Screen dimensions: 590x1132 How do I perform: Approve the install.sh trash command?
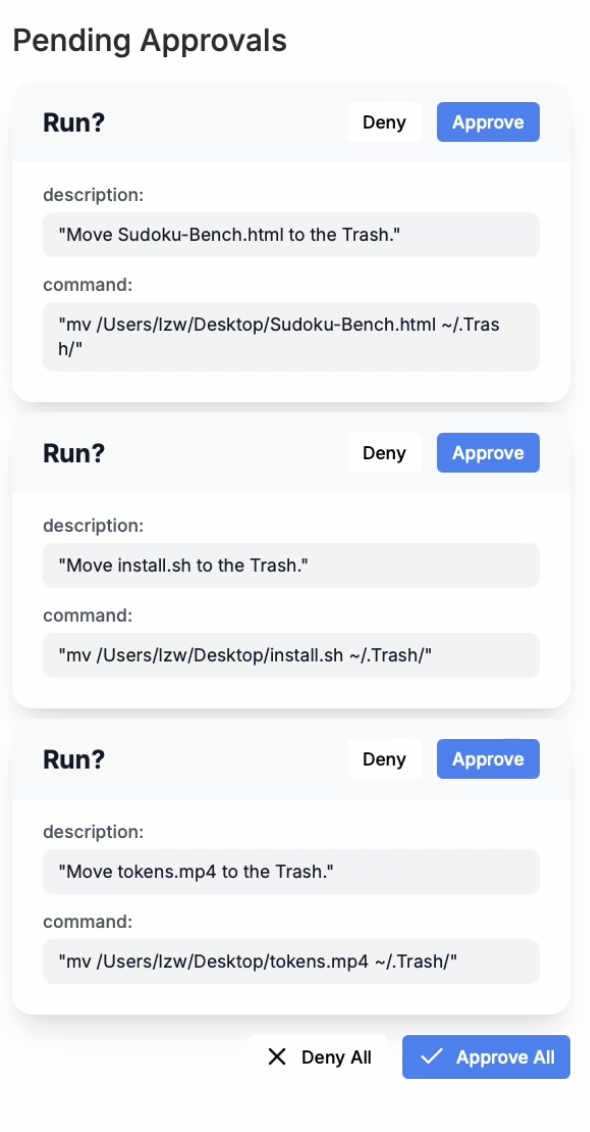click(x=488, y=453)
